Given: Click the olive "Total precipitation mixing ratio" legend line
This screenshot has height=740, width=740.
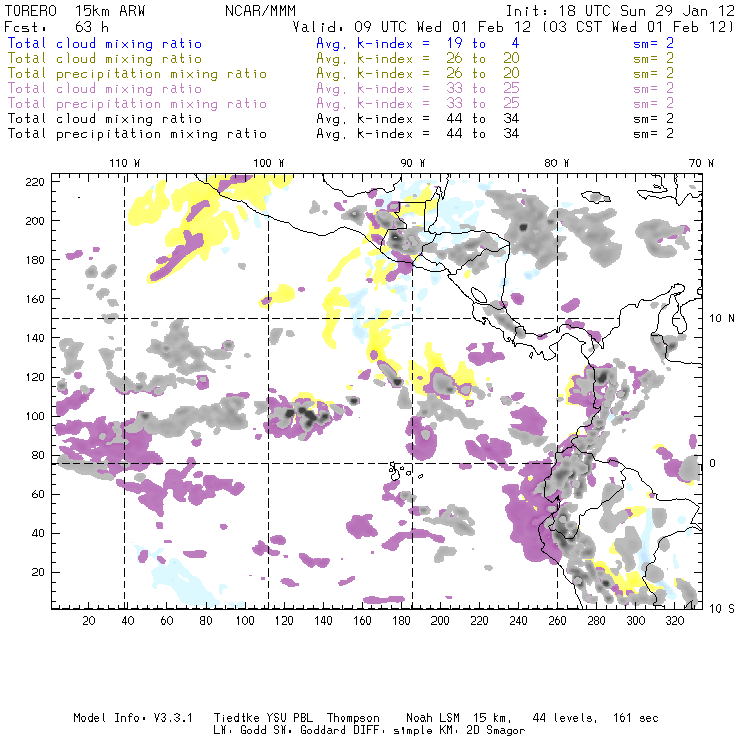Looking at the screenshot, I should point(137,74).
